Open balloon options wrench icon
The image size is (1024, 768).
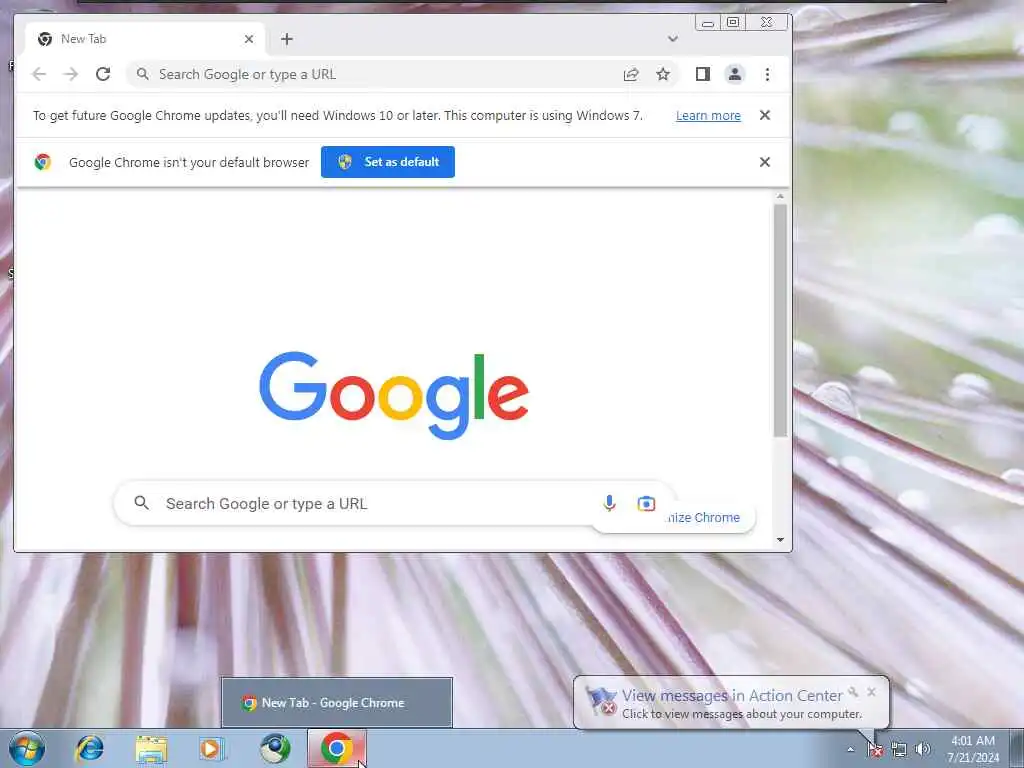(x=853, y=692)
